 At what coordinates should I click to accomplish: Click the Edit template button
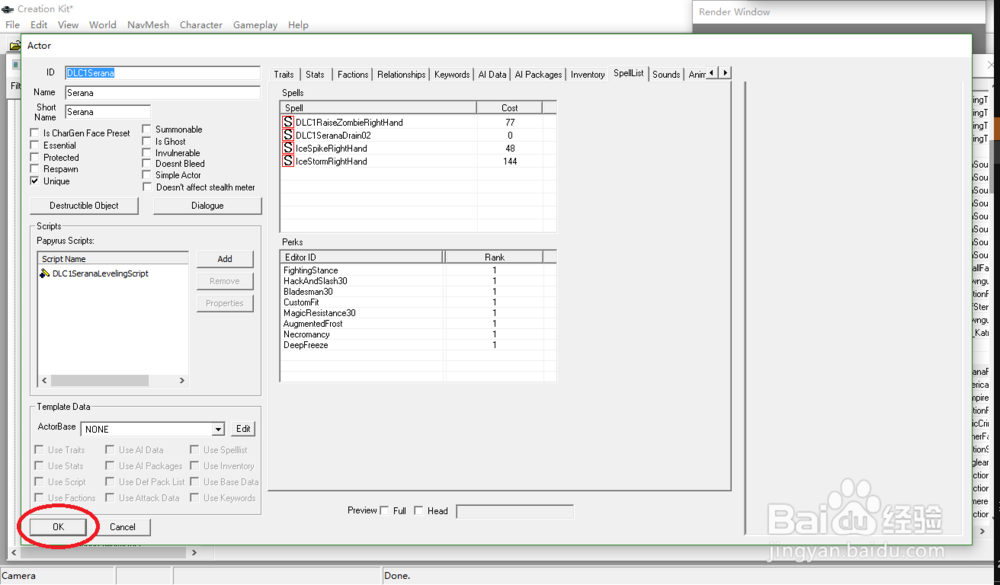coord(243,429)
